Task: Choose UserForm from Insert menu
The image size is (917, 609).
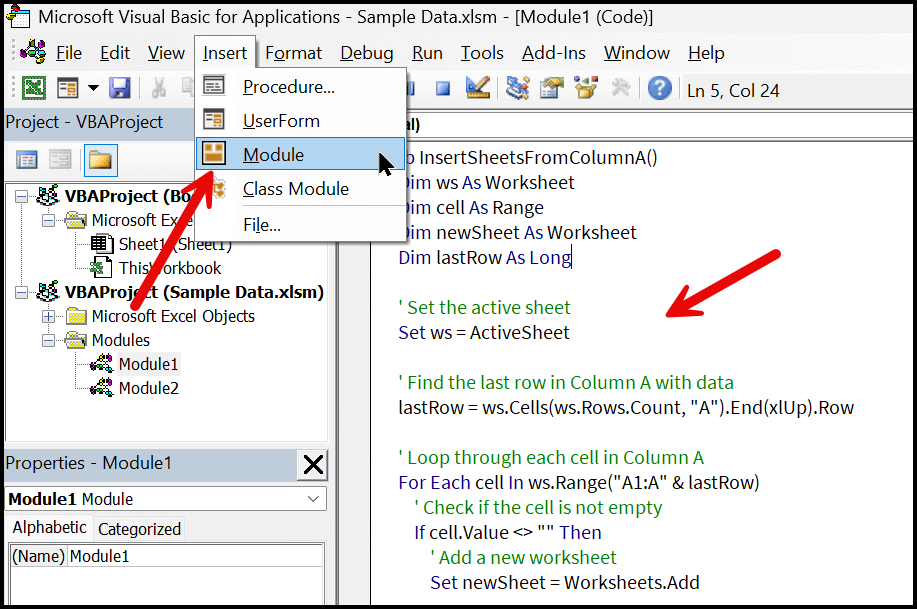Action: [x=301, y=121]
